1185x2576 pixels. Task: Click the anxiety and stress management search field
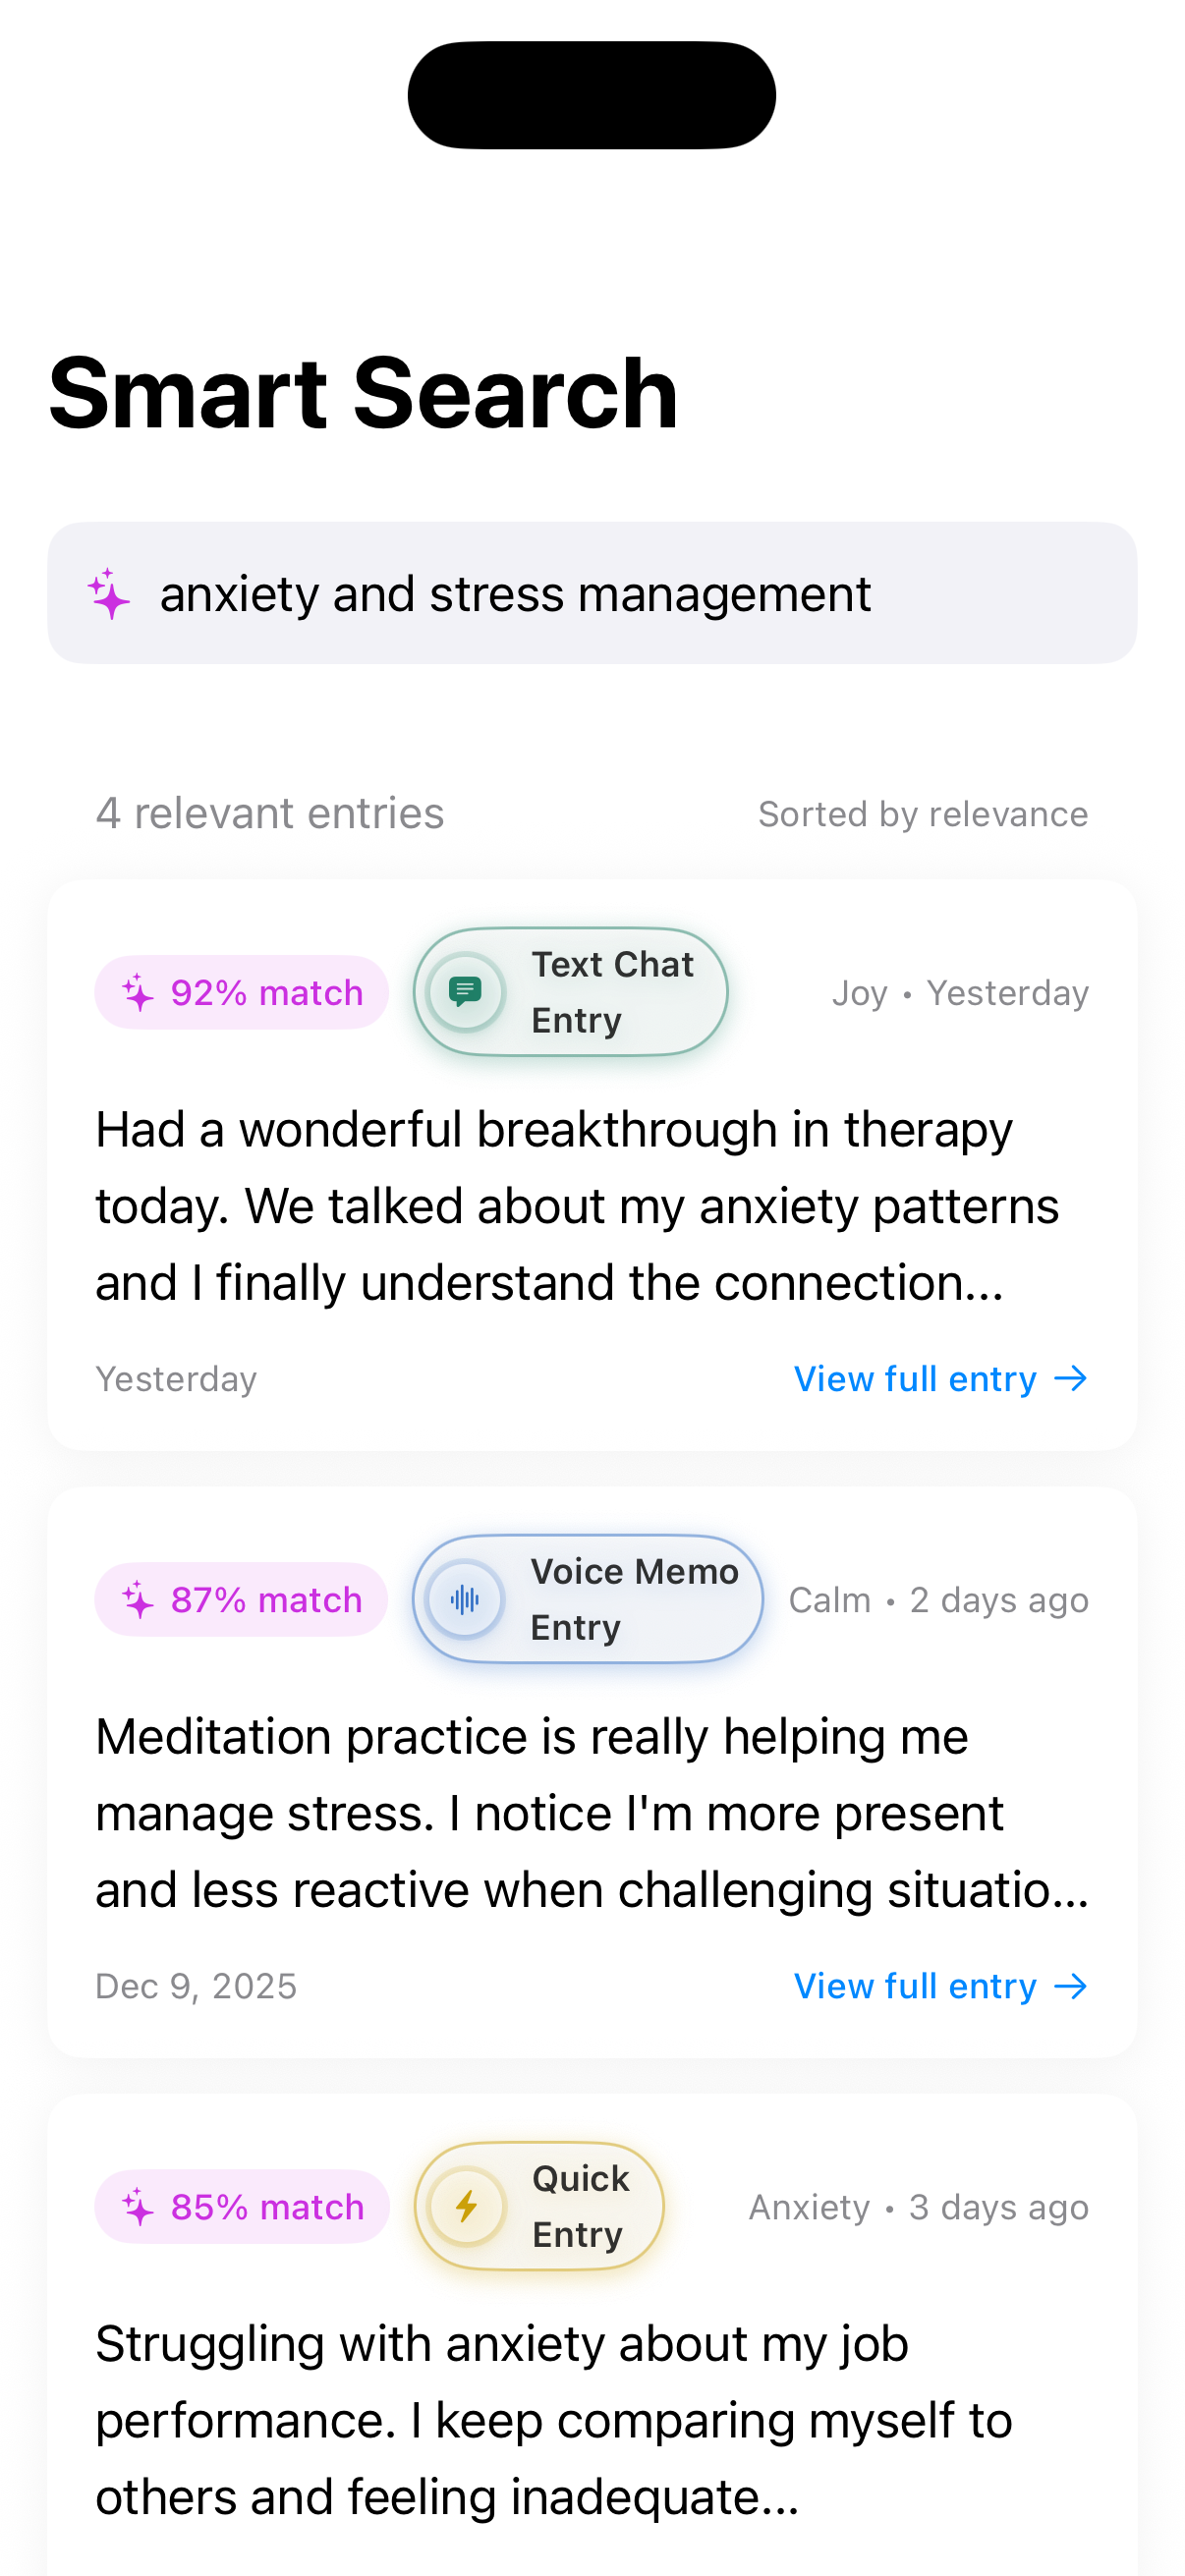tap(593, 593)
